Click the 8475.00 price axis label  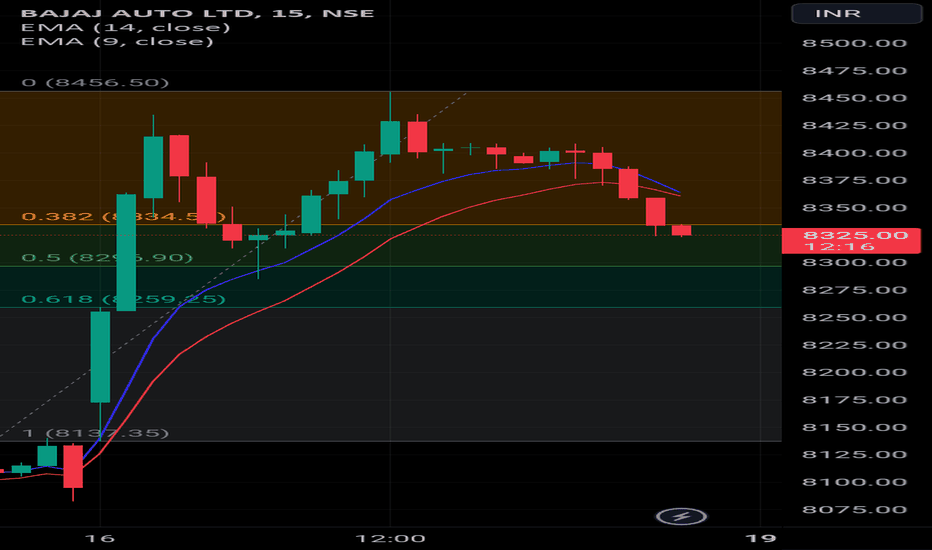(854, 71)
